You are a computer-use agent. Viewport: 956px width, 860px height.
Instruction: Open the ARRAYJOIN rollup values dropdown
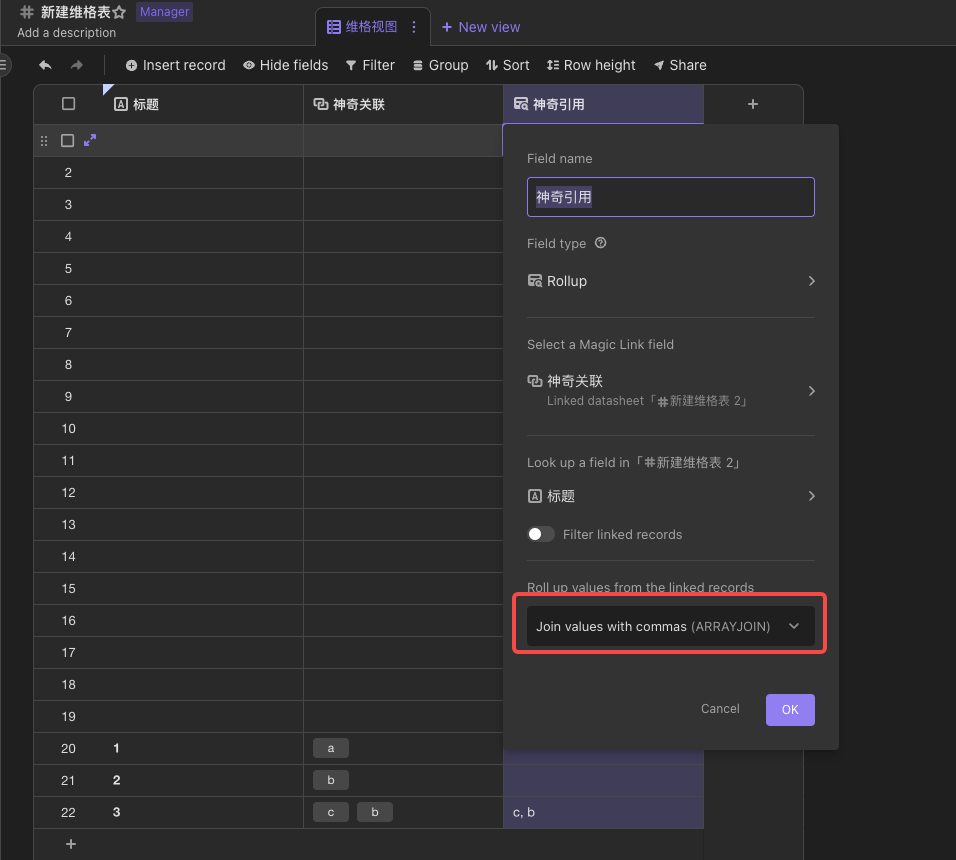click(x=670, y=625)
